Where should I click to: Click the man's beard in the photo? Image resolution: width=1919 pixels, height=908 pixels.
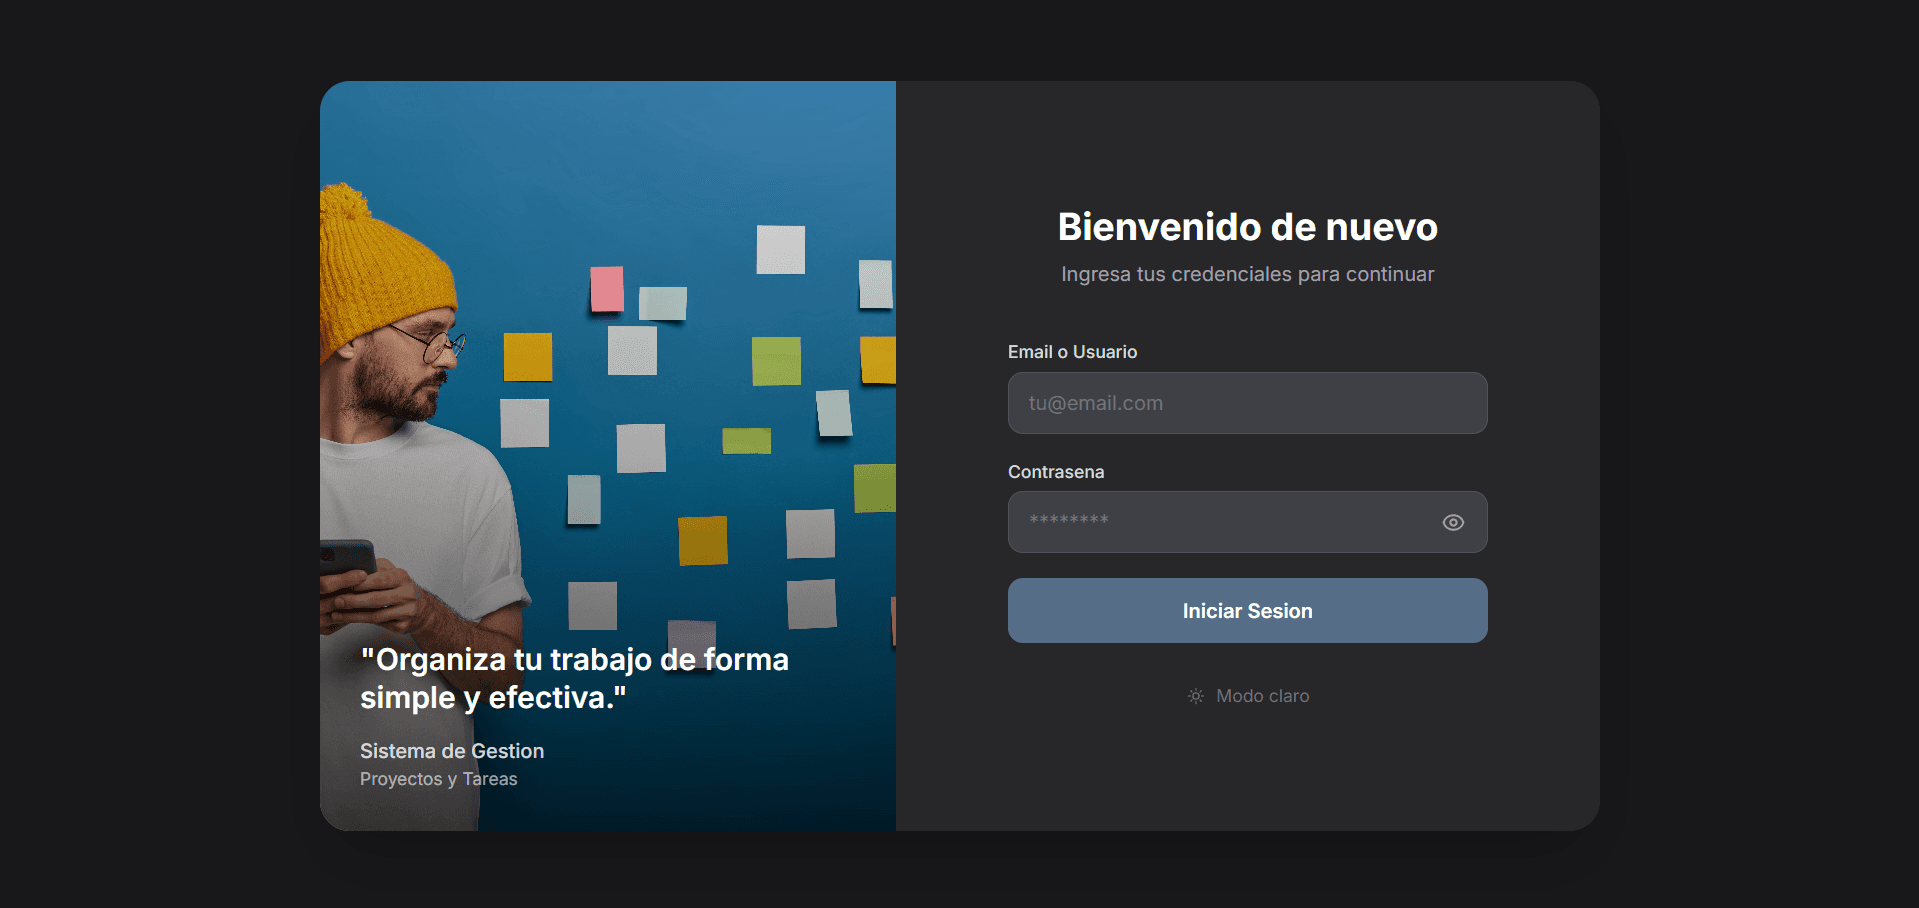click(395, 392)
